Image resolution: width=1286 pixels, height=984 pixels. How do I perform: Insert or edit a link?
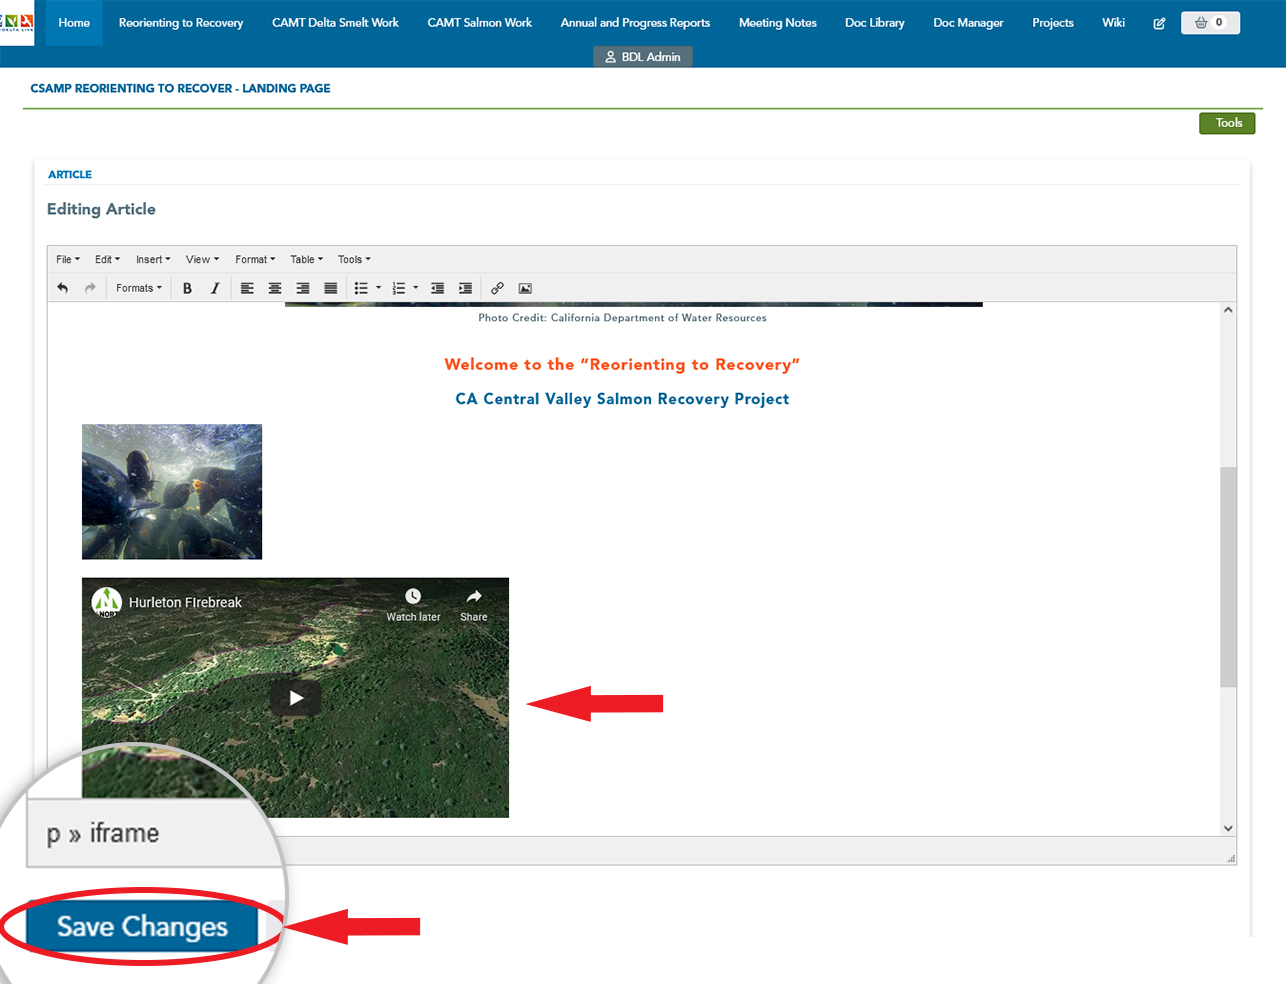(x=497, y=288)
